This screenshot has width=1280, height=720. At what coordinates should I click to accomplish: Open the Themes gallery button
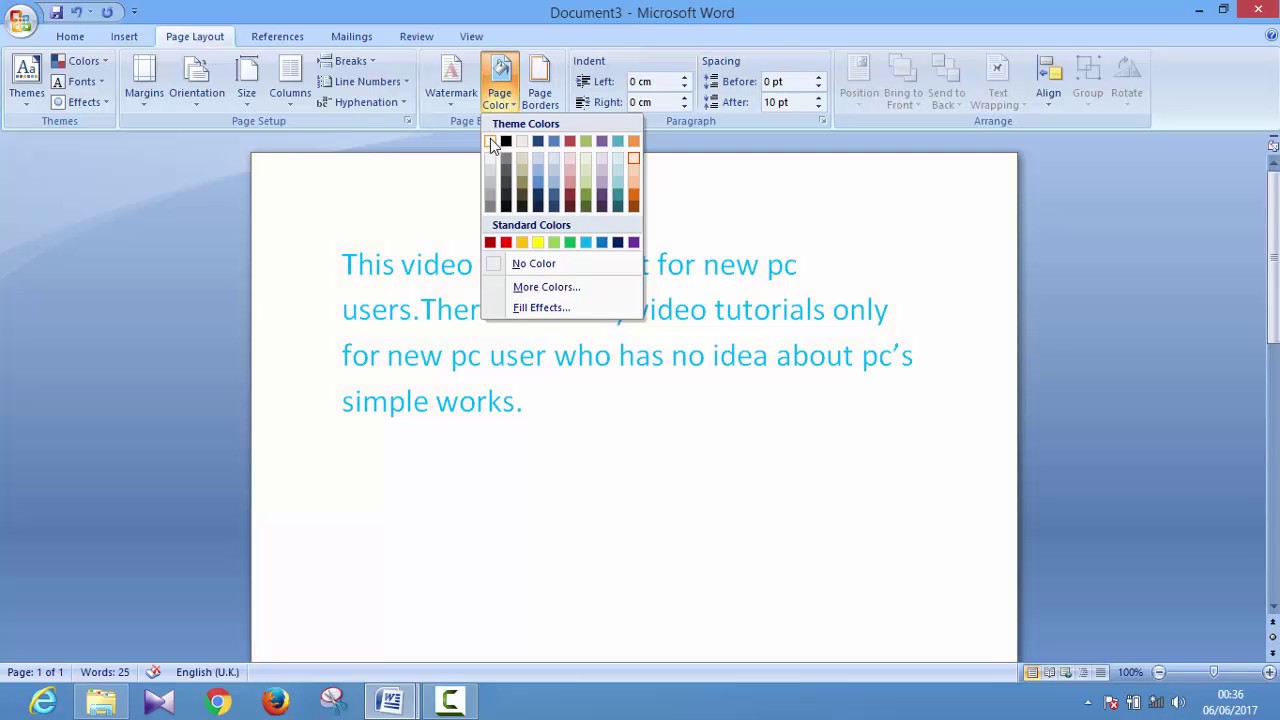27,82
